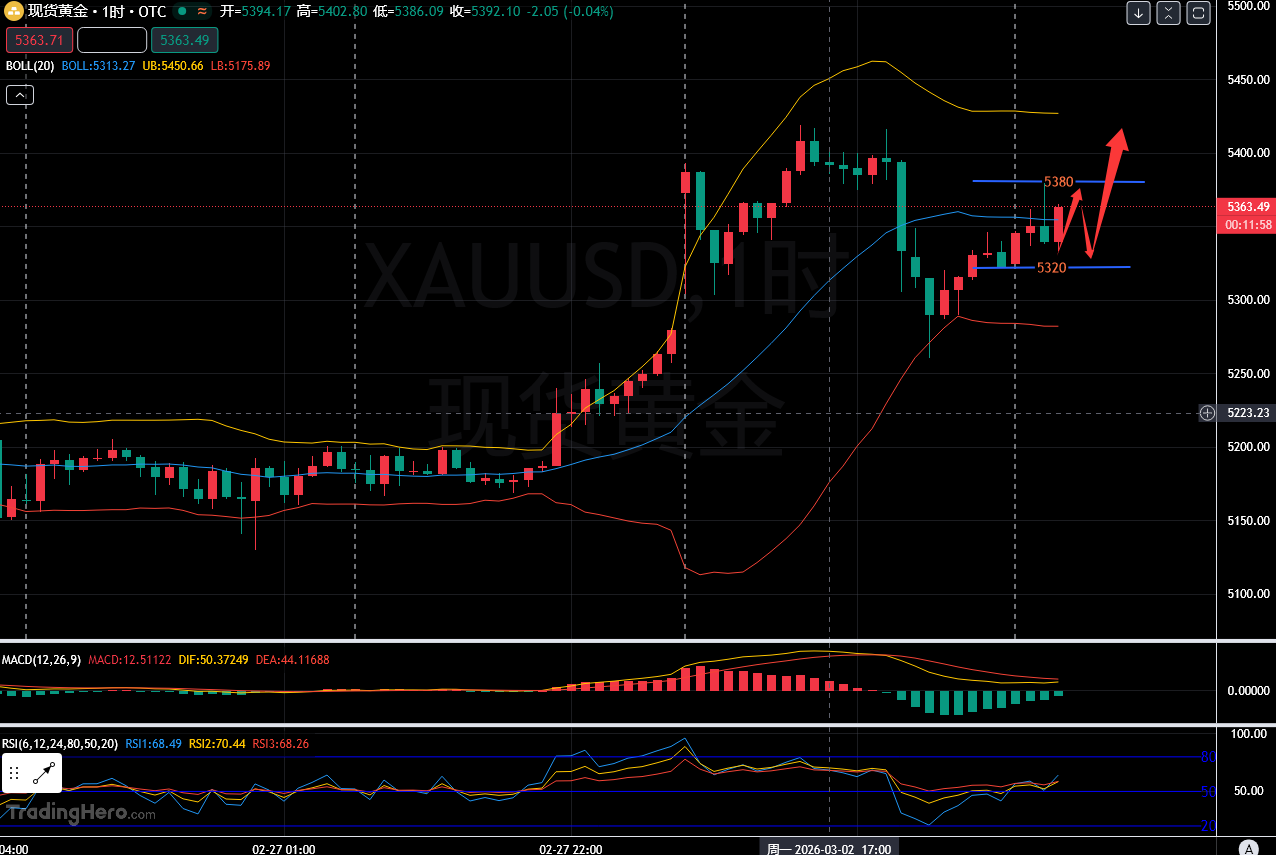Click the RSI pane 100.00 axis label
1276x855 pixels.
(1248, 735)
